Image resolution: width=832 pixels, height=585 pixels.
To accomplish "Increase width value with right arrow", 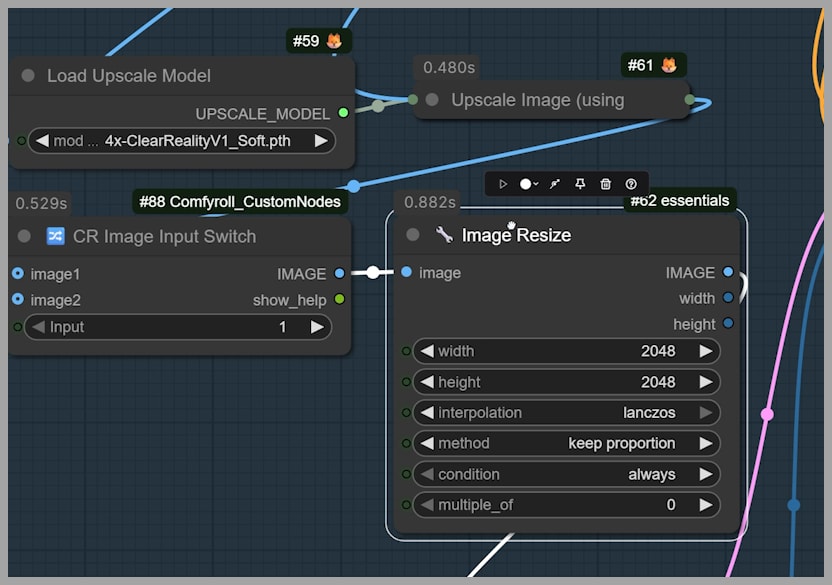I will pos(705,351).
